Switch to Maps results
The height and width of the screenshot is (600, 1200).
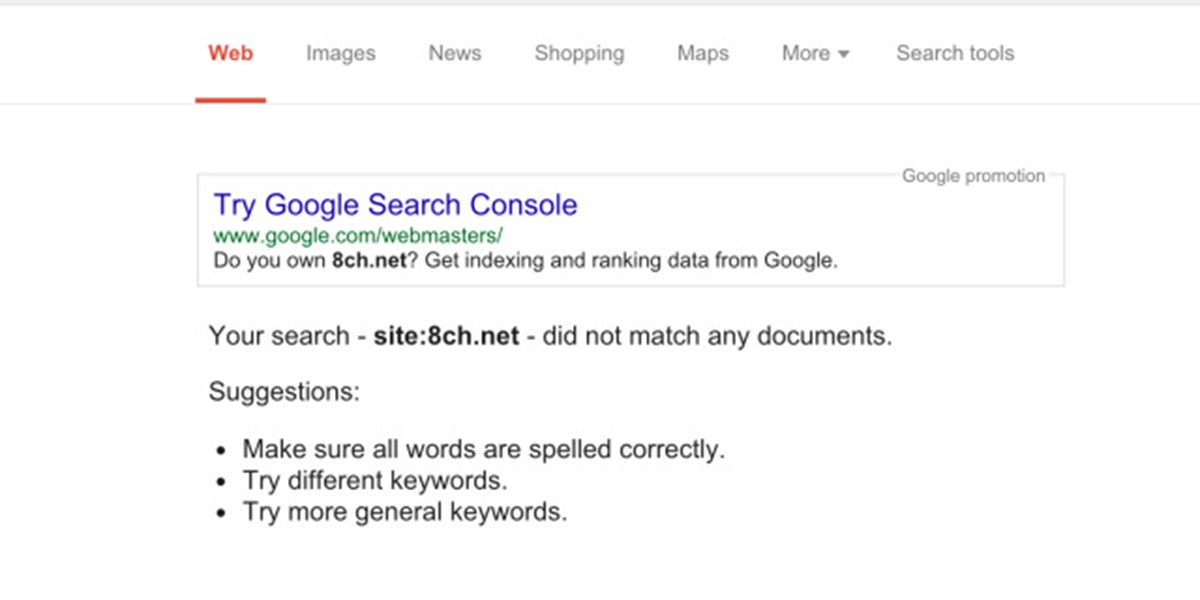point(703,54)
